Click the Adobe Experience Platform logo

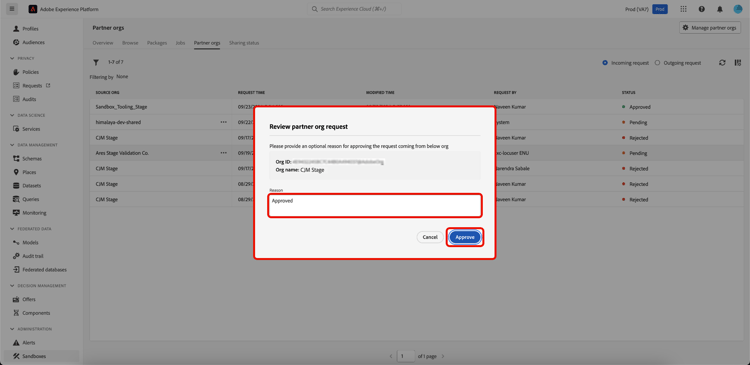pos(33,9)
